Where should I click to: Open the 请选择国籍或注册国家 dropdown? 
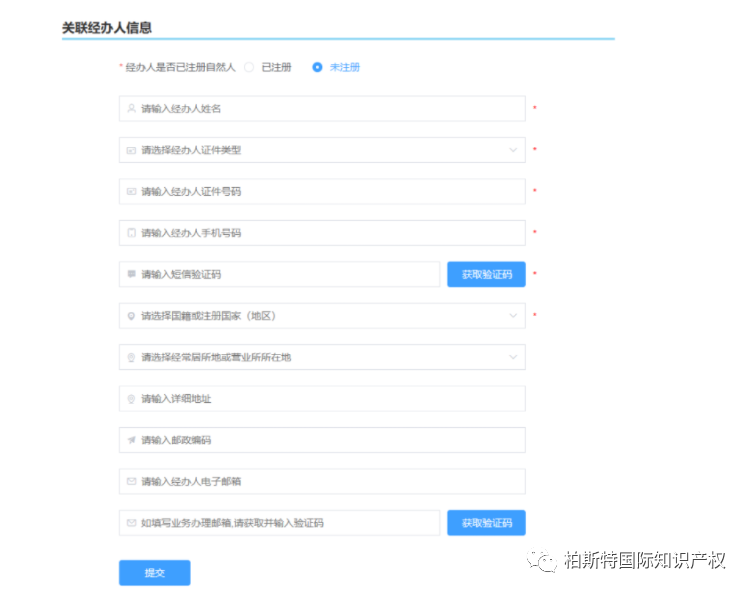point(322,316)
